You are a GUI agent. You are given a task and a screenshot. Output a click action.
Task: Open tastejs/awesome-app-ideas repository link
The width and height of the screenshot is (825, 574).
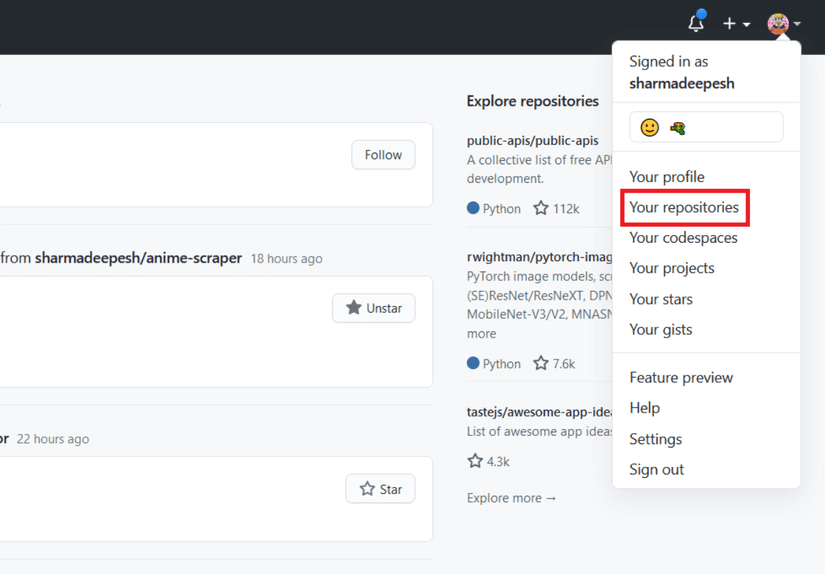tap(539, 411)
